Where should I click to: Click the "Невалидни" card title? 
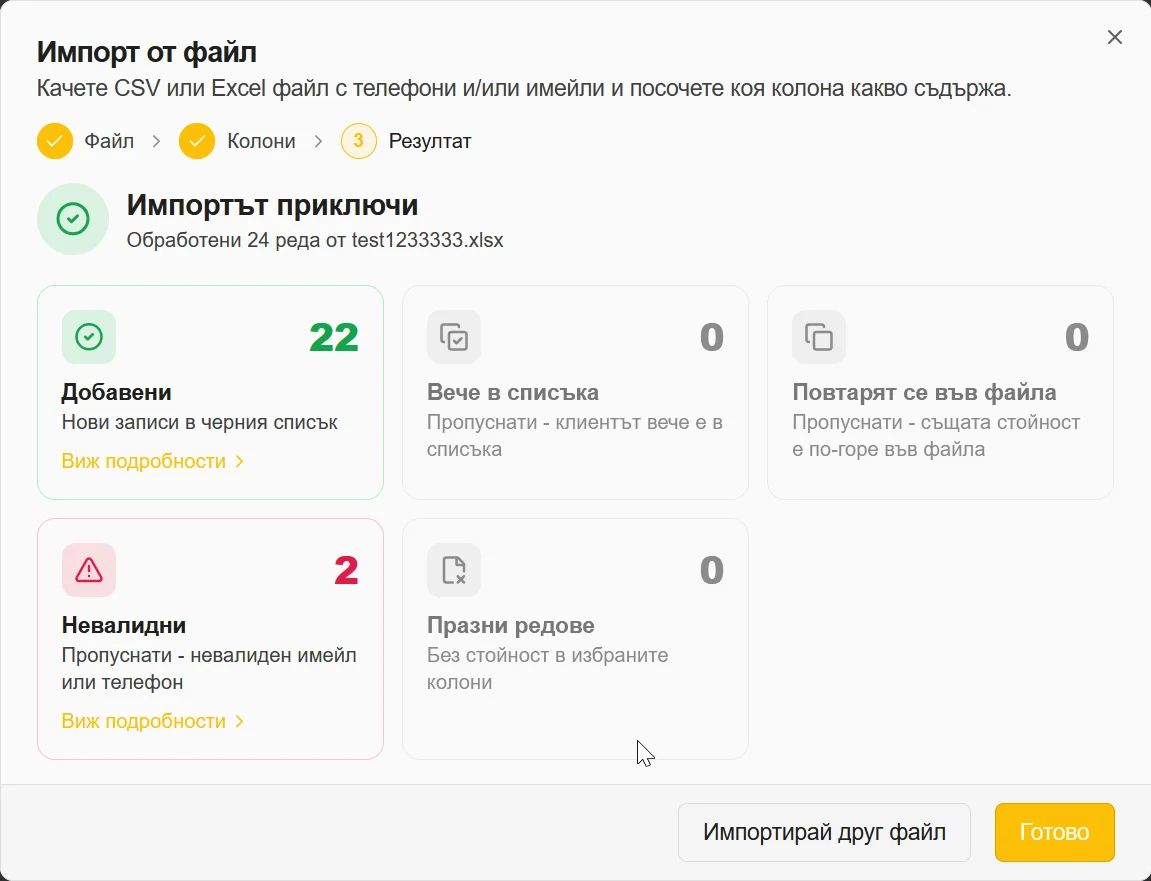[124, 626]
